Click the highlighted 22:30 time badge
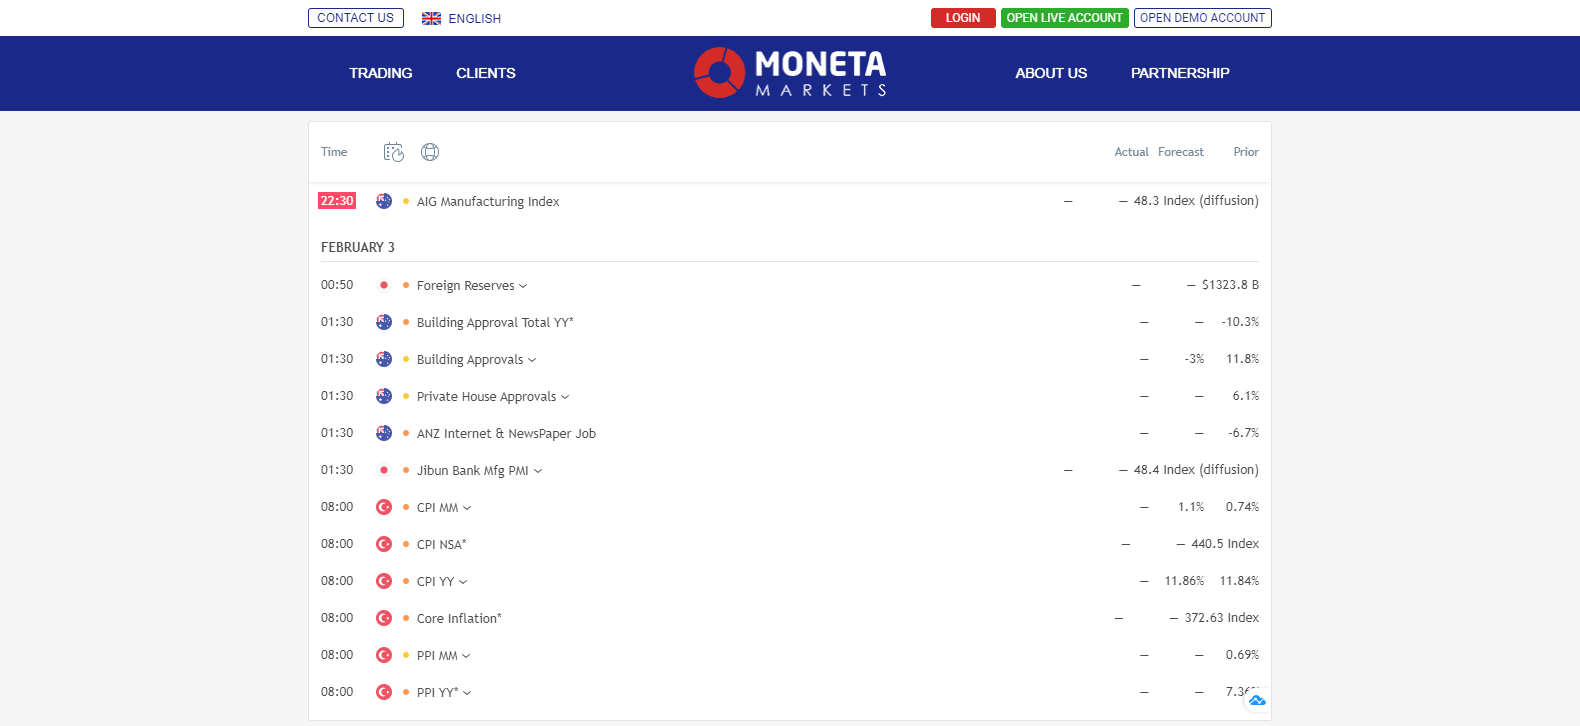The width and height of the screenshot is (1580, 726). pos(337,201)
